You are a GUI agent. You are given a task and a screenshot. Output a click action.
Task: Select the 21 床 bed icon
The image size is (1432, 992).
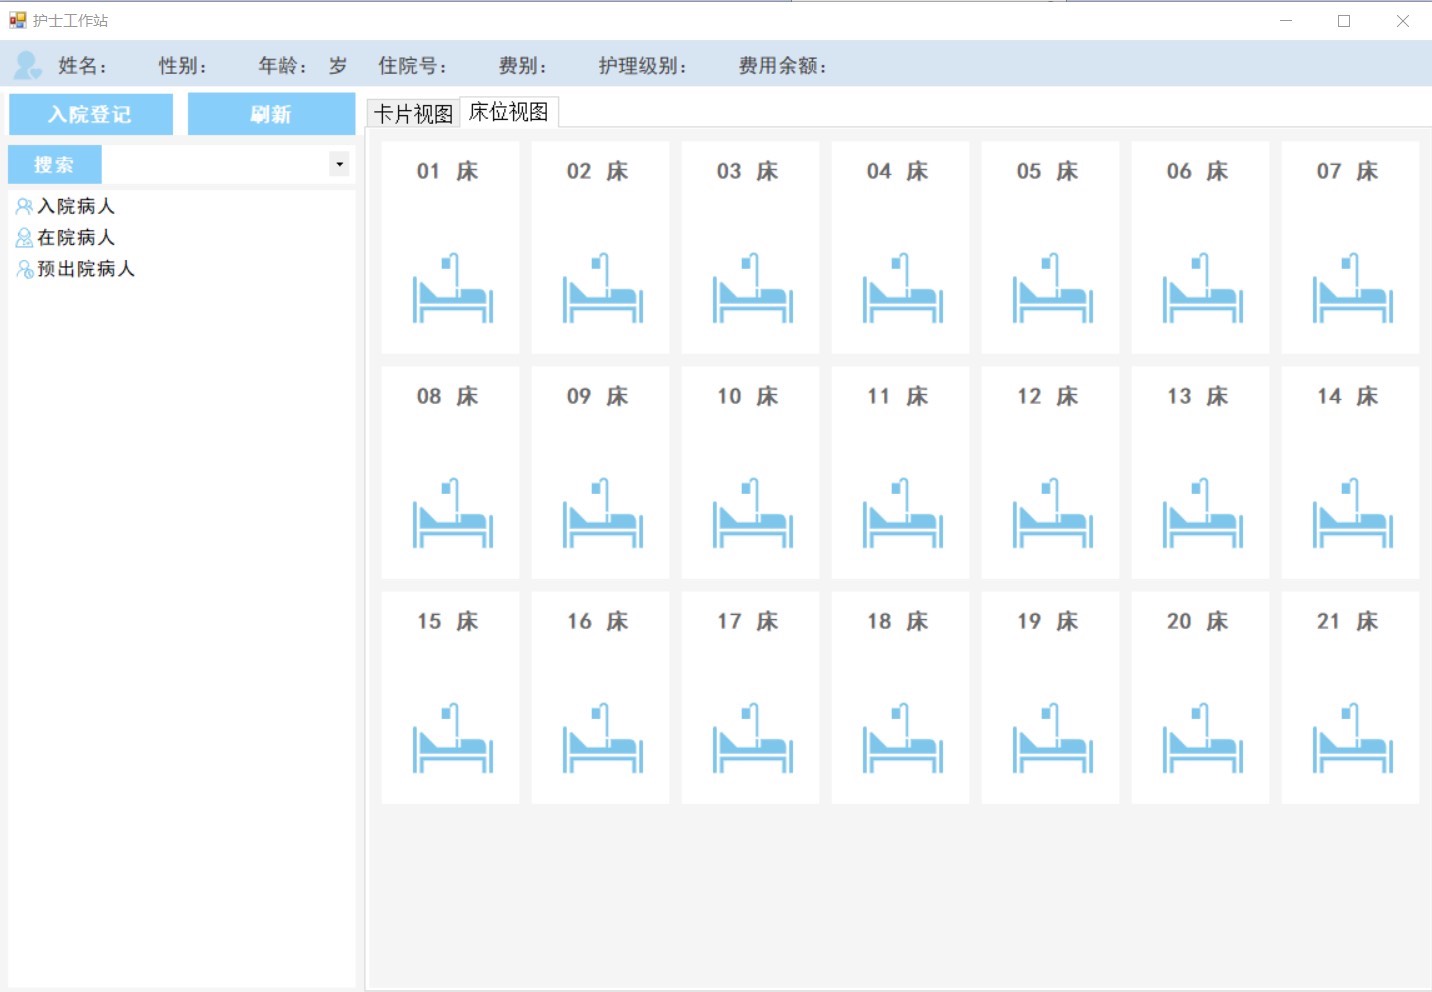(1352, 739)
